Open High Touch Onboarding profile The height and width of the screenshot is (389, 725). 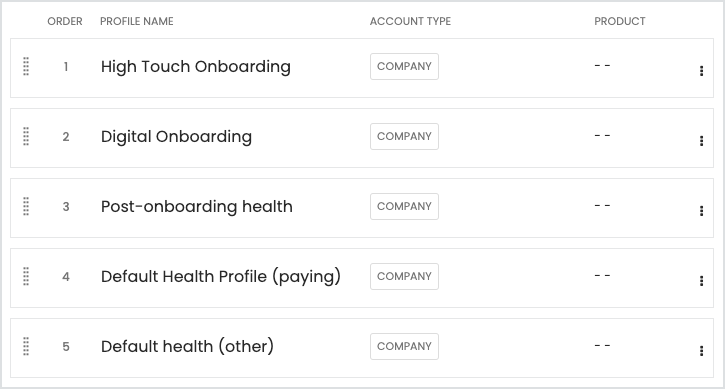point(196,67)
